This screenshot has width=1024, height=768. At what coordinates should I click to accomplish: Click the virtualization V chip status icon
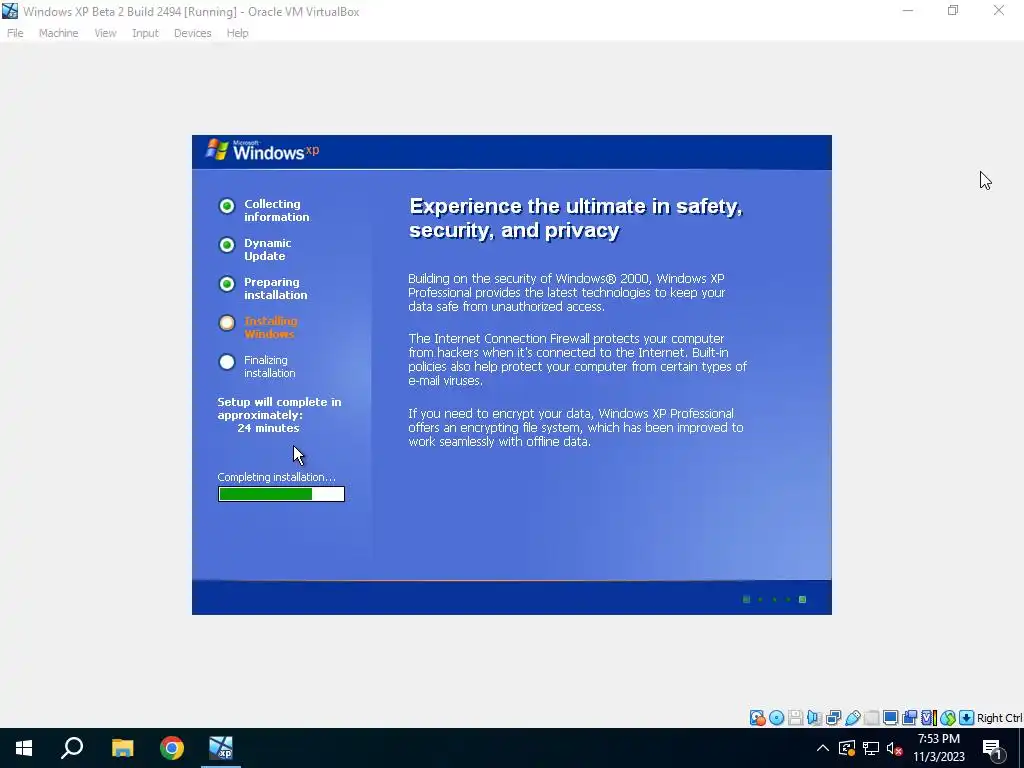tap(929, 718)
